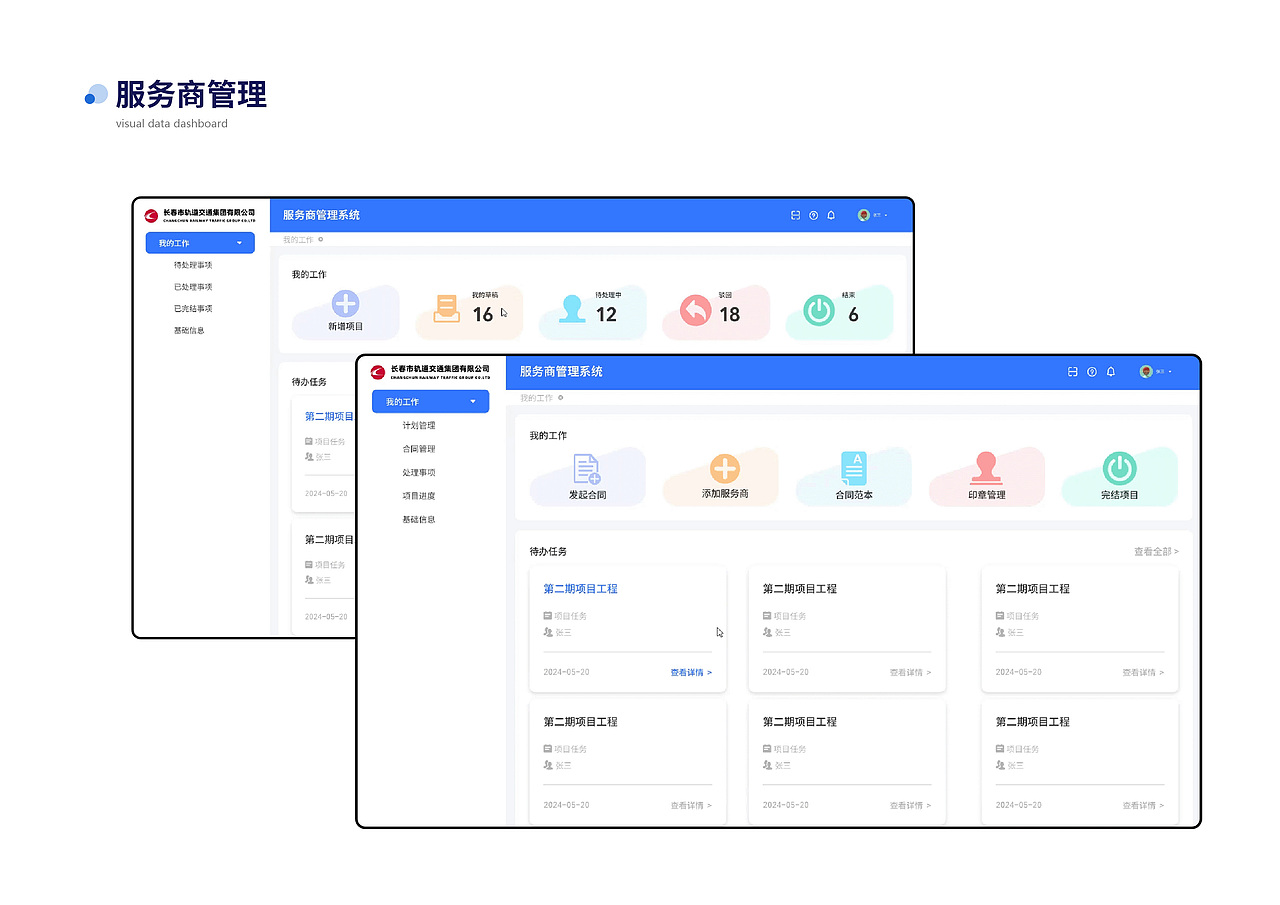Expand the 我的工作 sidebar dropdown
Screen dimensions: 1280x905
coord(430,400)
